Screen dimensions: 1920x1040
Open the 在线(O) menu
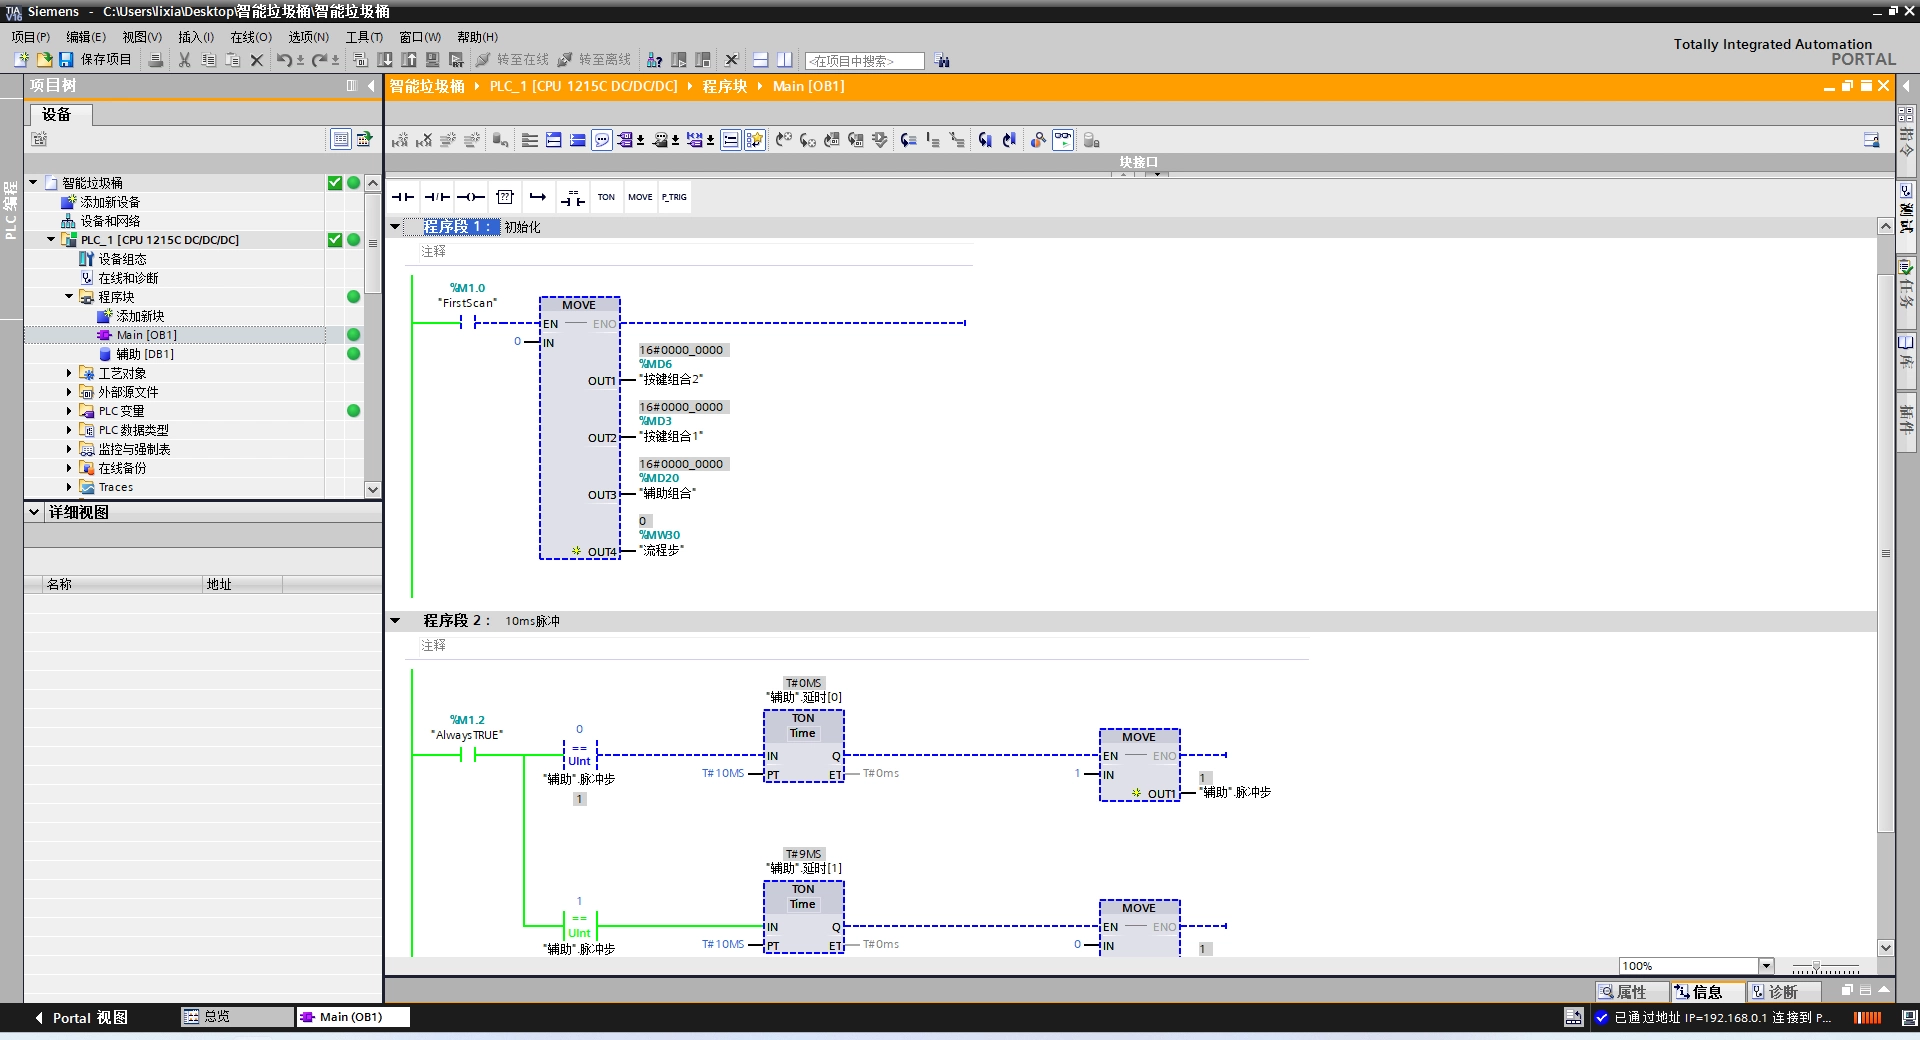point(250,37)
